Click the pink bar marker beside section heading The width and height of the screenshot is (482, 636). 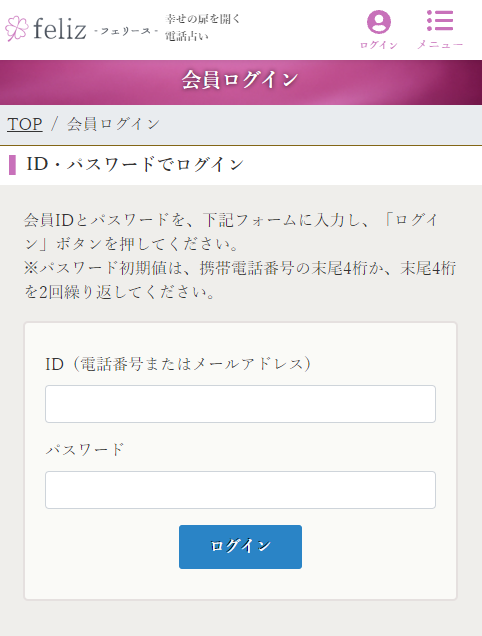click(12, 165)
